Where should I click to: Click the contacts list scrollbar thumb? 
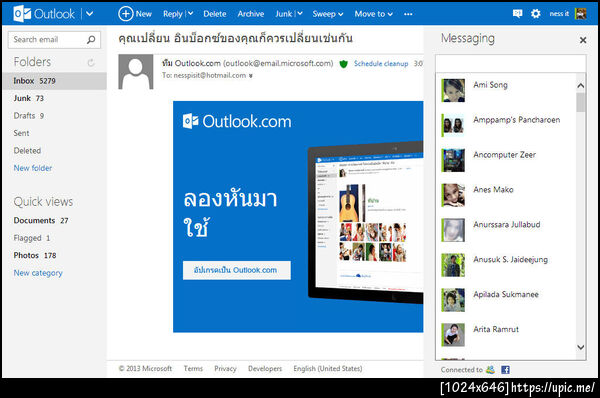[x=581, y=102]
